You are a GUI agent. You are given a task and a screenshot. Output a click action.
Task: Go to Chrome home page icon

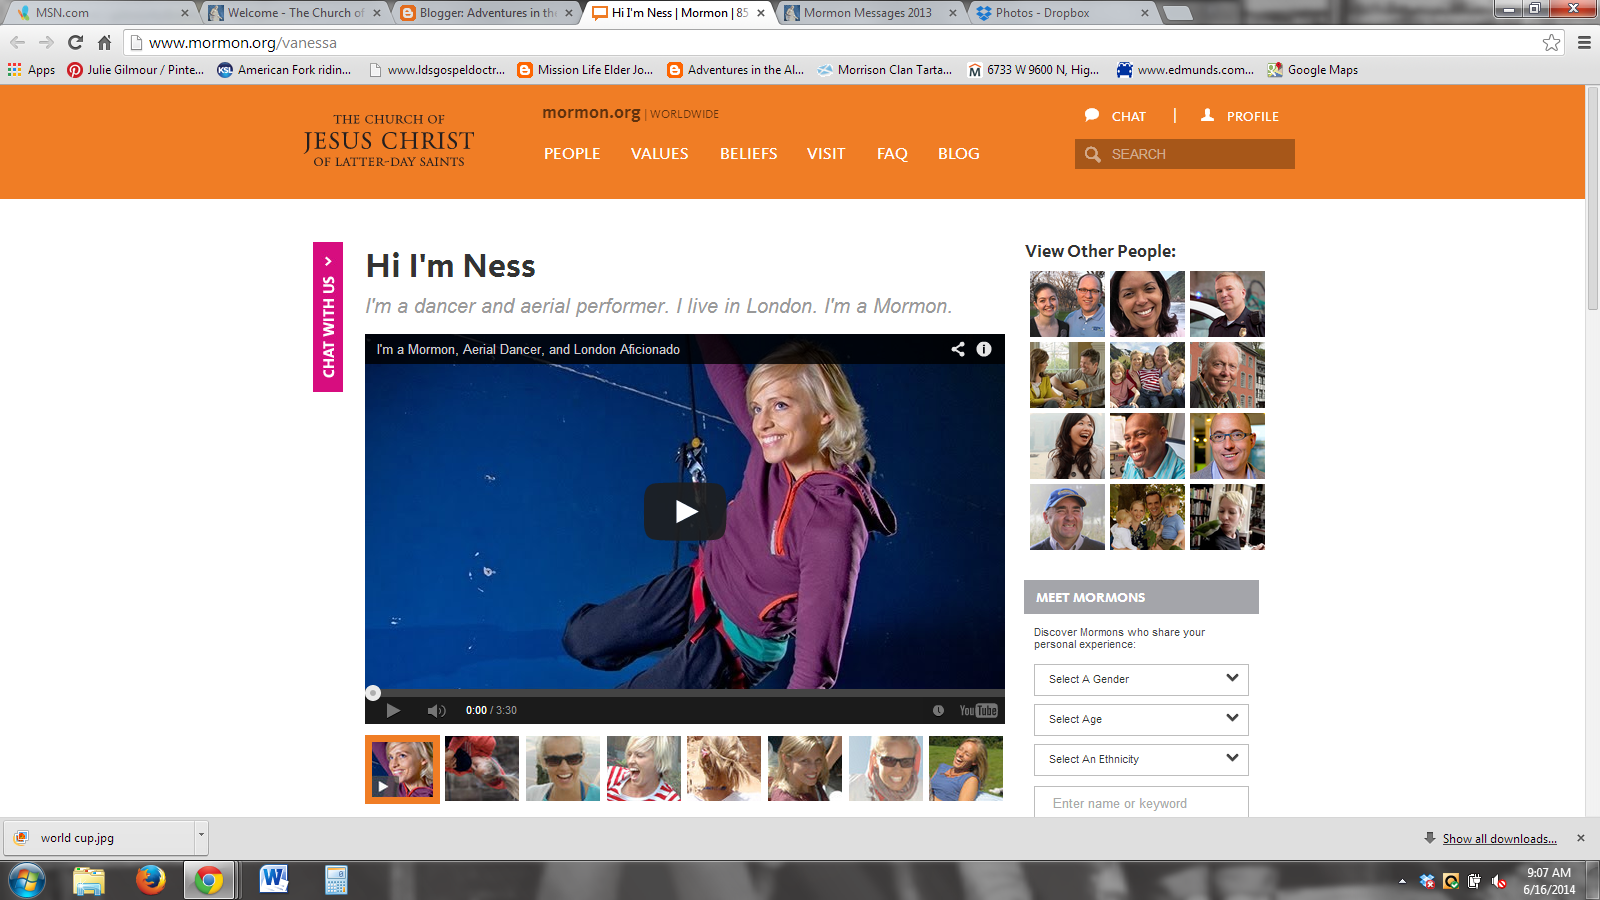pyautogui.click(x=104, y=42)
